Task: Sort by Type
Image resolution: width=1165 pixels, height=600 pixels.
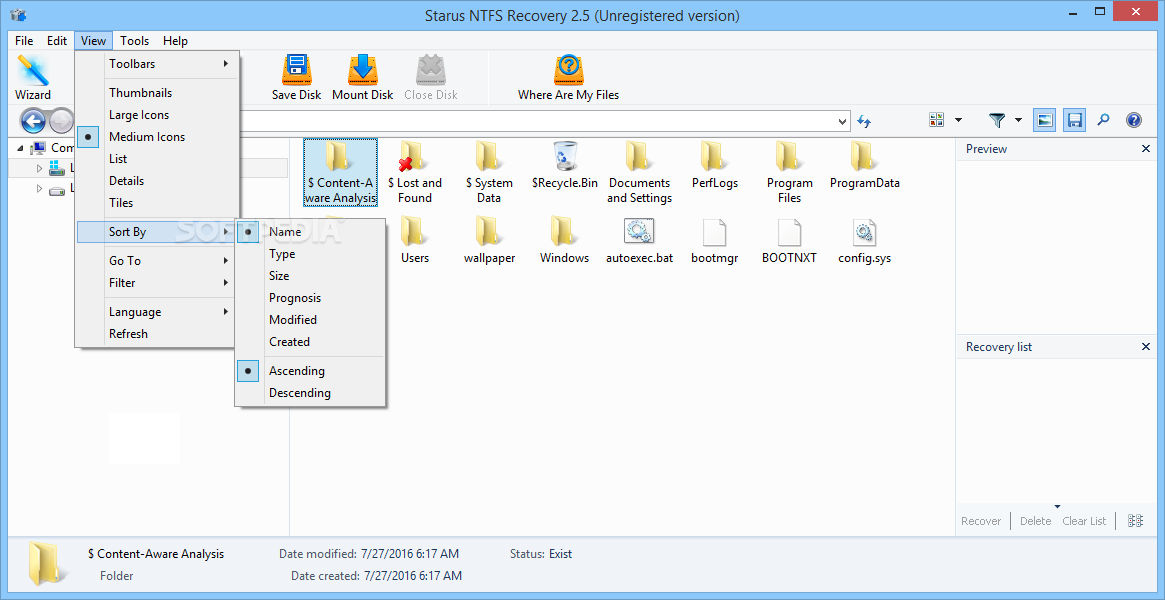Action: tap(310, 254)
